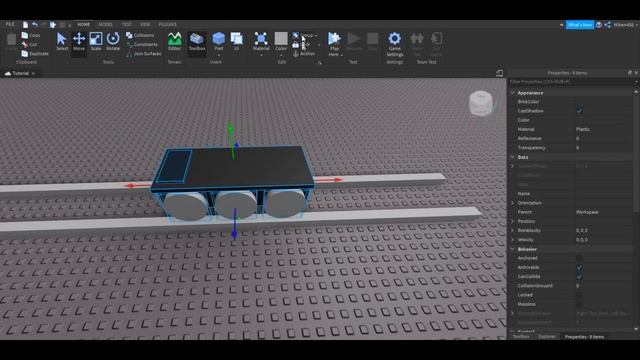
Task: Expand the Velocity property
Action: click(x=513, y=240)
